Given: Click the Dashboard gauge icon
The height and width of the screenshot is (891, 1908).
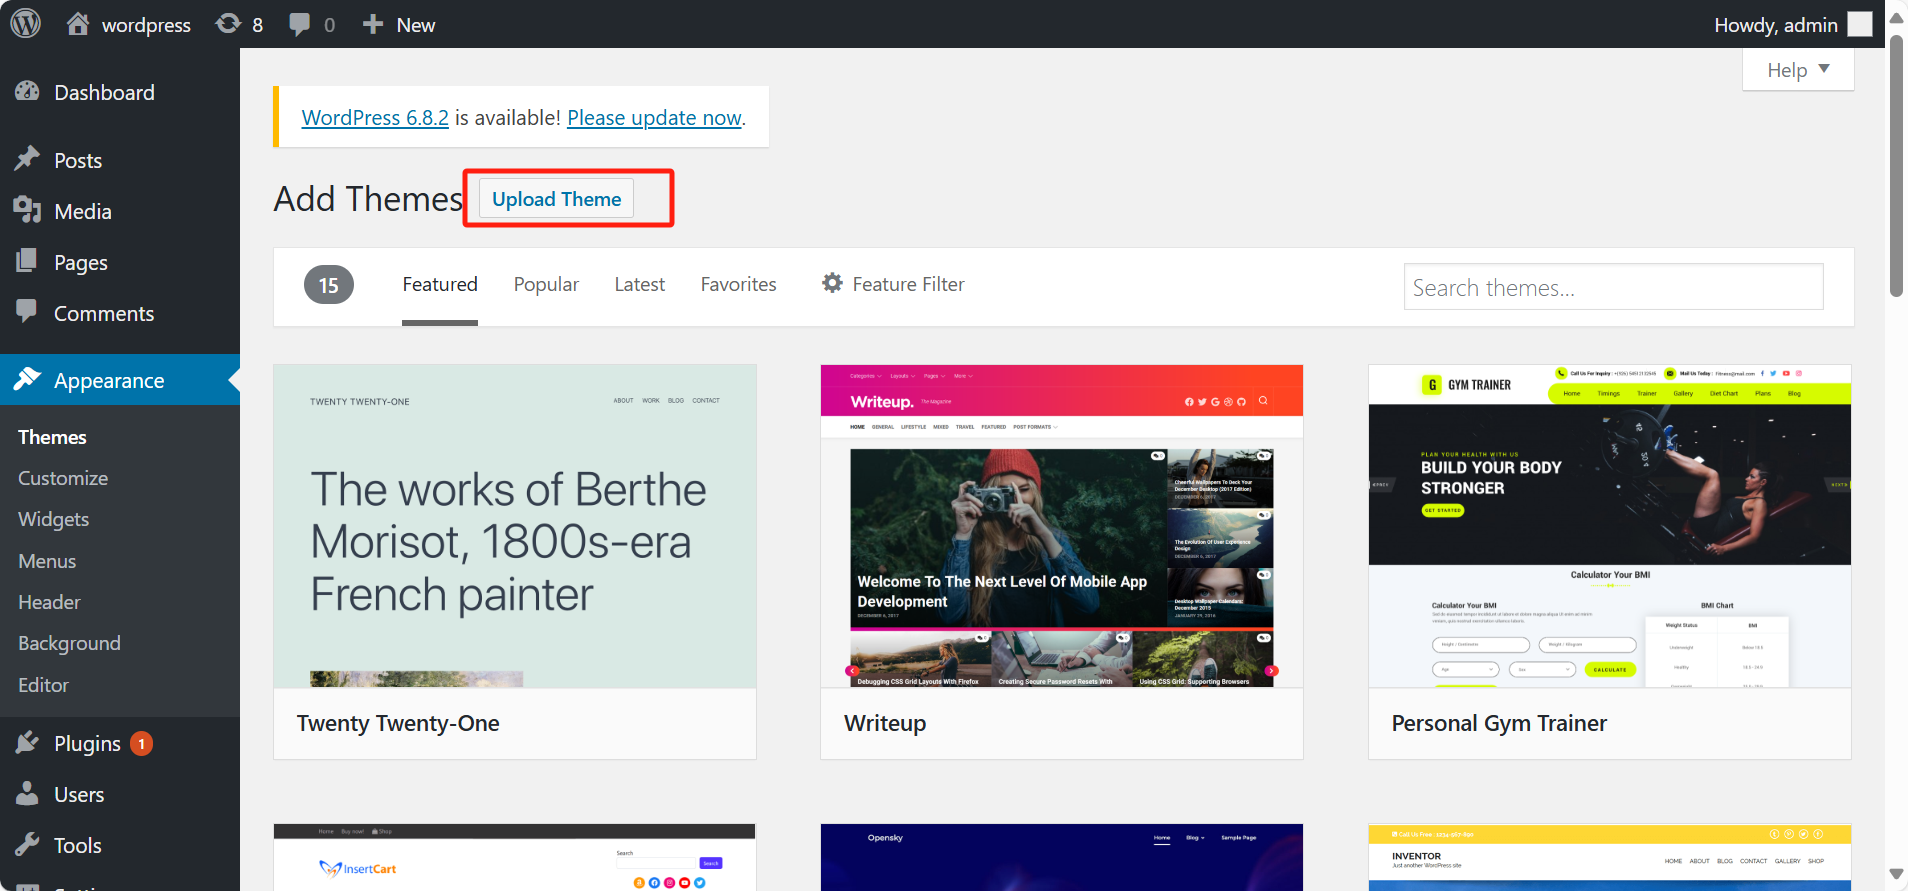Looking at the screenshot, I should 27,91.
